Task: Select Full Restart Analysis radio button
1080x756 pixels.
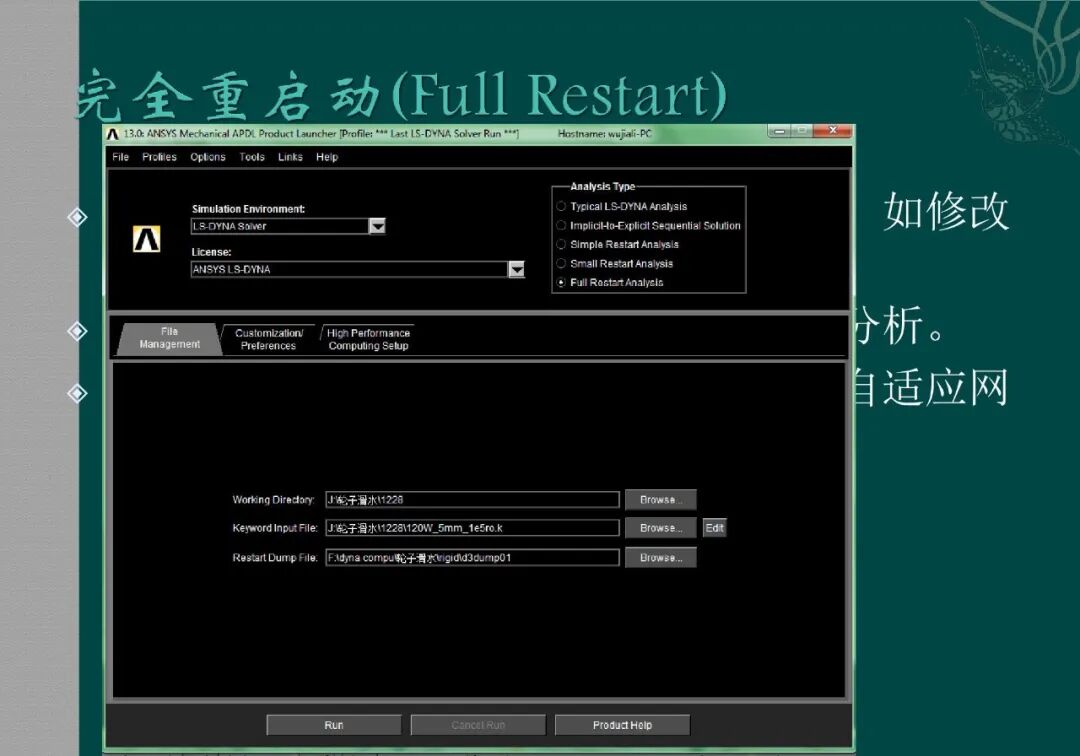Action: 561,282
